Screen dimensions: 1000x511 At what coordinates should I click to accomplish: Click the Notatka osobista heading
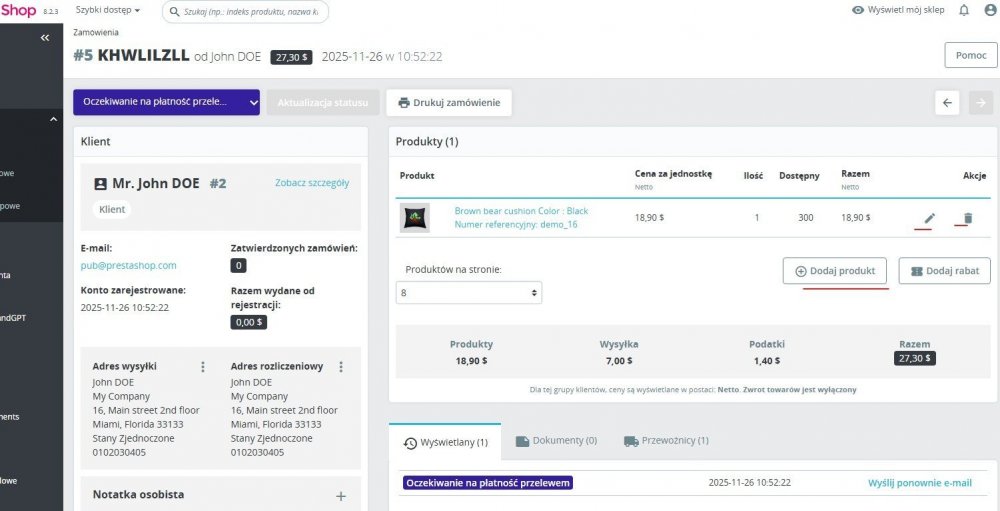pos(138,494)
